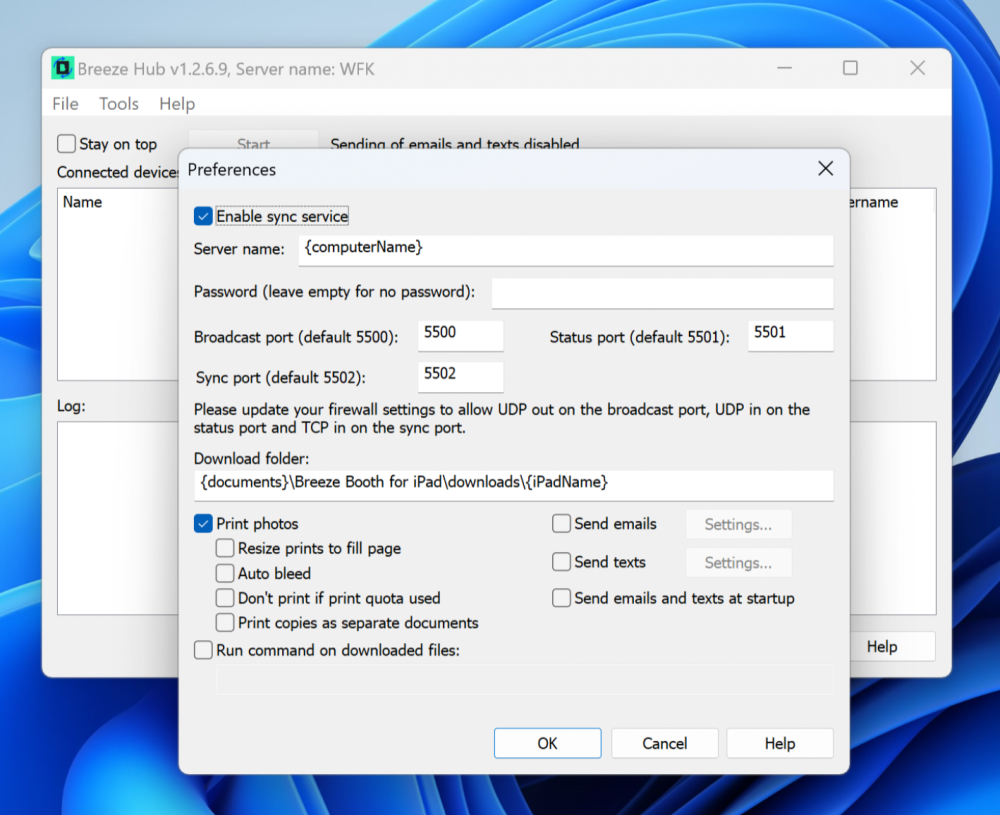Viewport: 1000px width, 815px height.
Task: Click the Password input field
Action: pos(662,293)
